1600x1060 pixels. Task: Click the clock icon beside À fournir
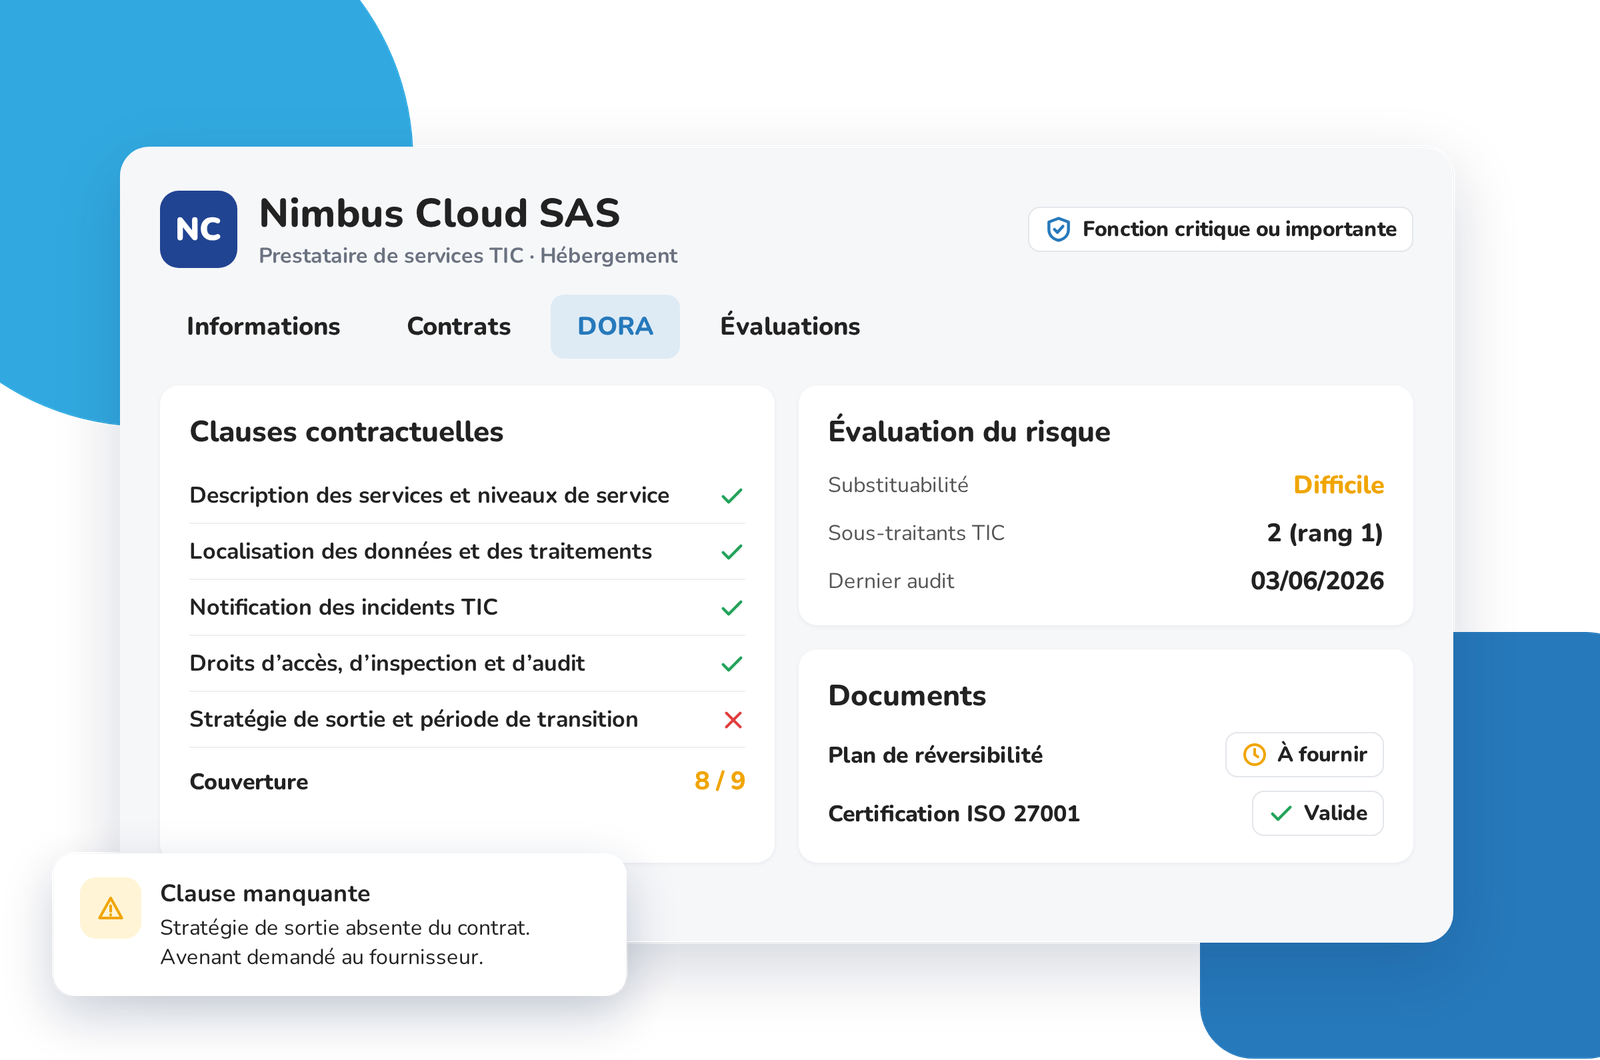coord(1254,755)
